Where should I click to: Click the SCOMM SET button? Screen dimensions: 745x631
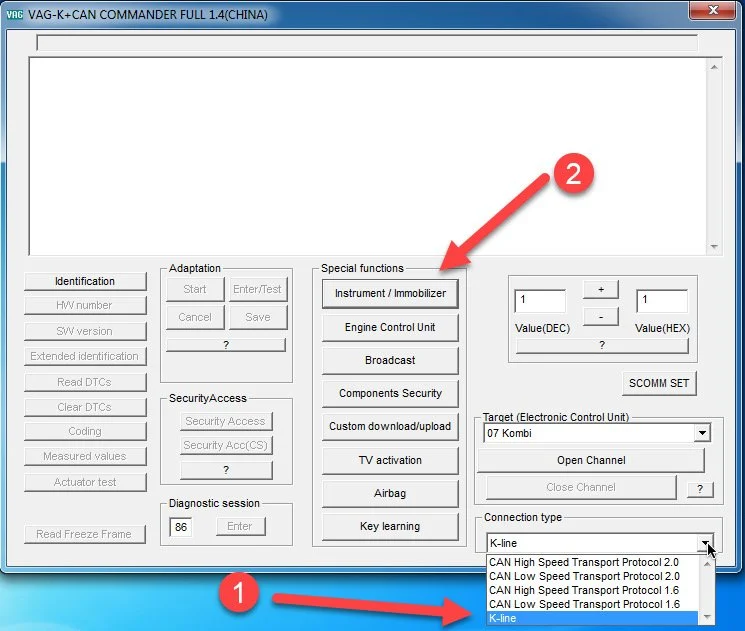(659, 383)
